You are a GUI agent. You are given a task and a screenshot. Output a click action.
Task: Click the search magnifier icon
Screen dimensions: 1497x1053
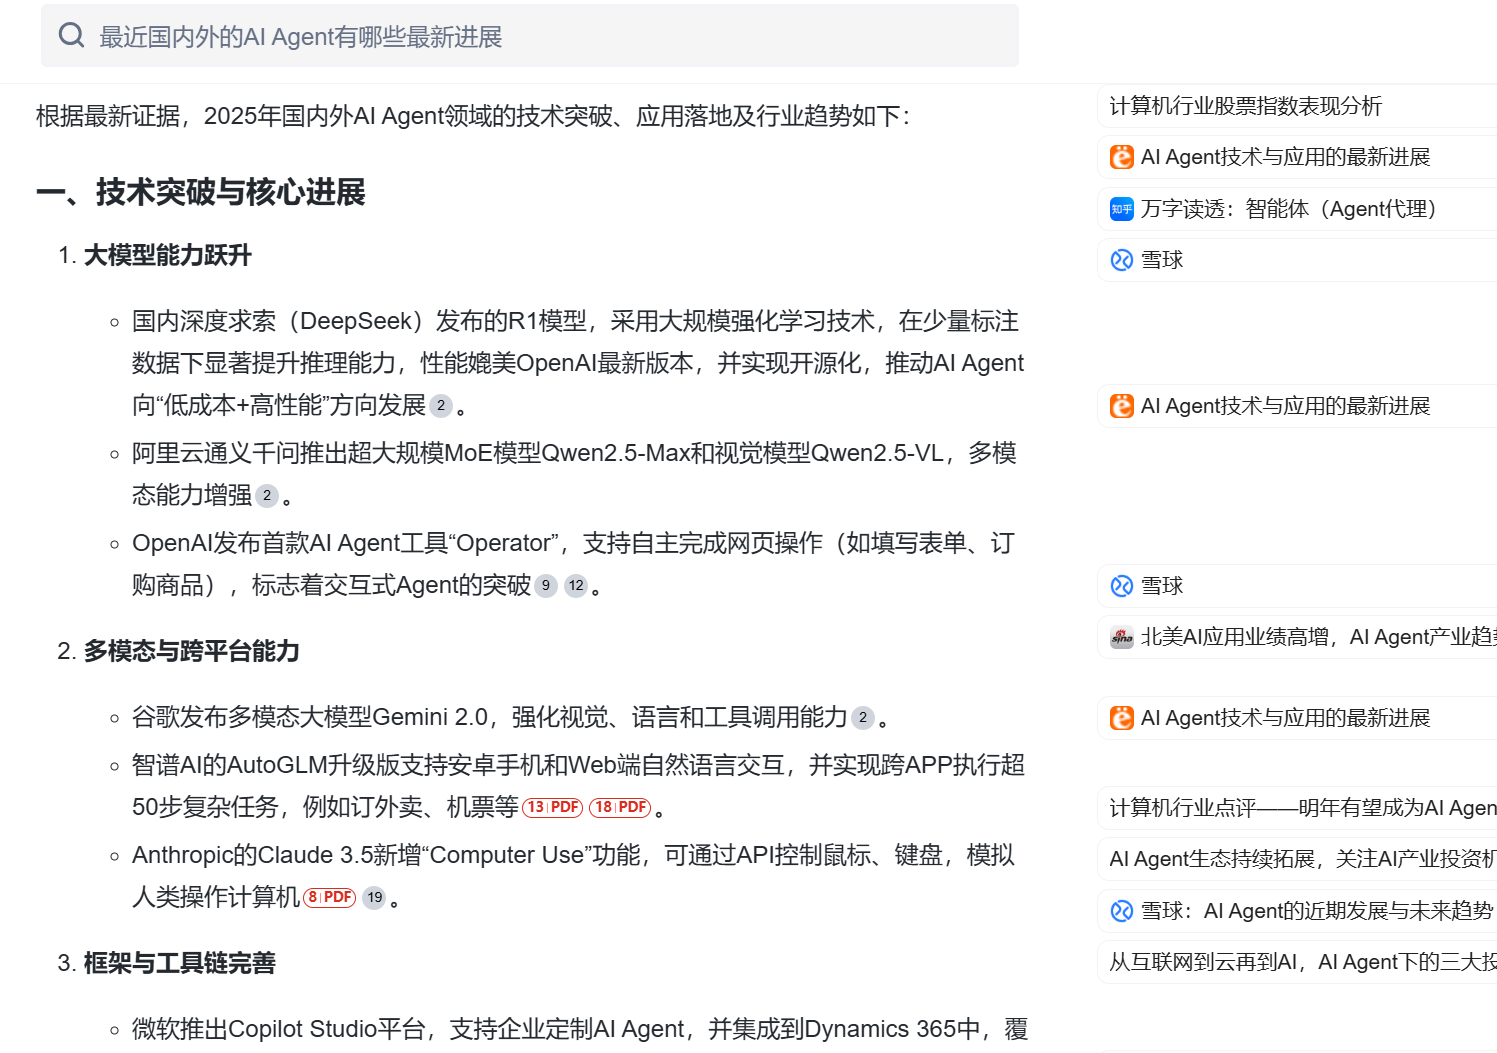click(71, 36)
